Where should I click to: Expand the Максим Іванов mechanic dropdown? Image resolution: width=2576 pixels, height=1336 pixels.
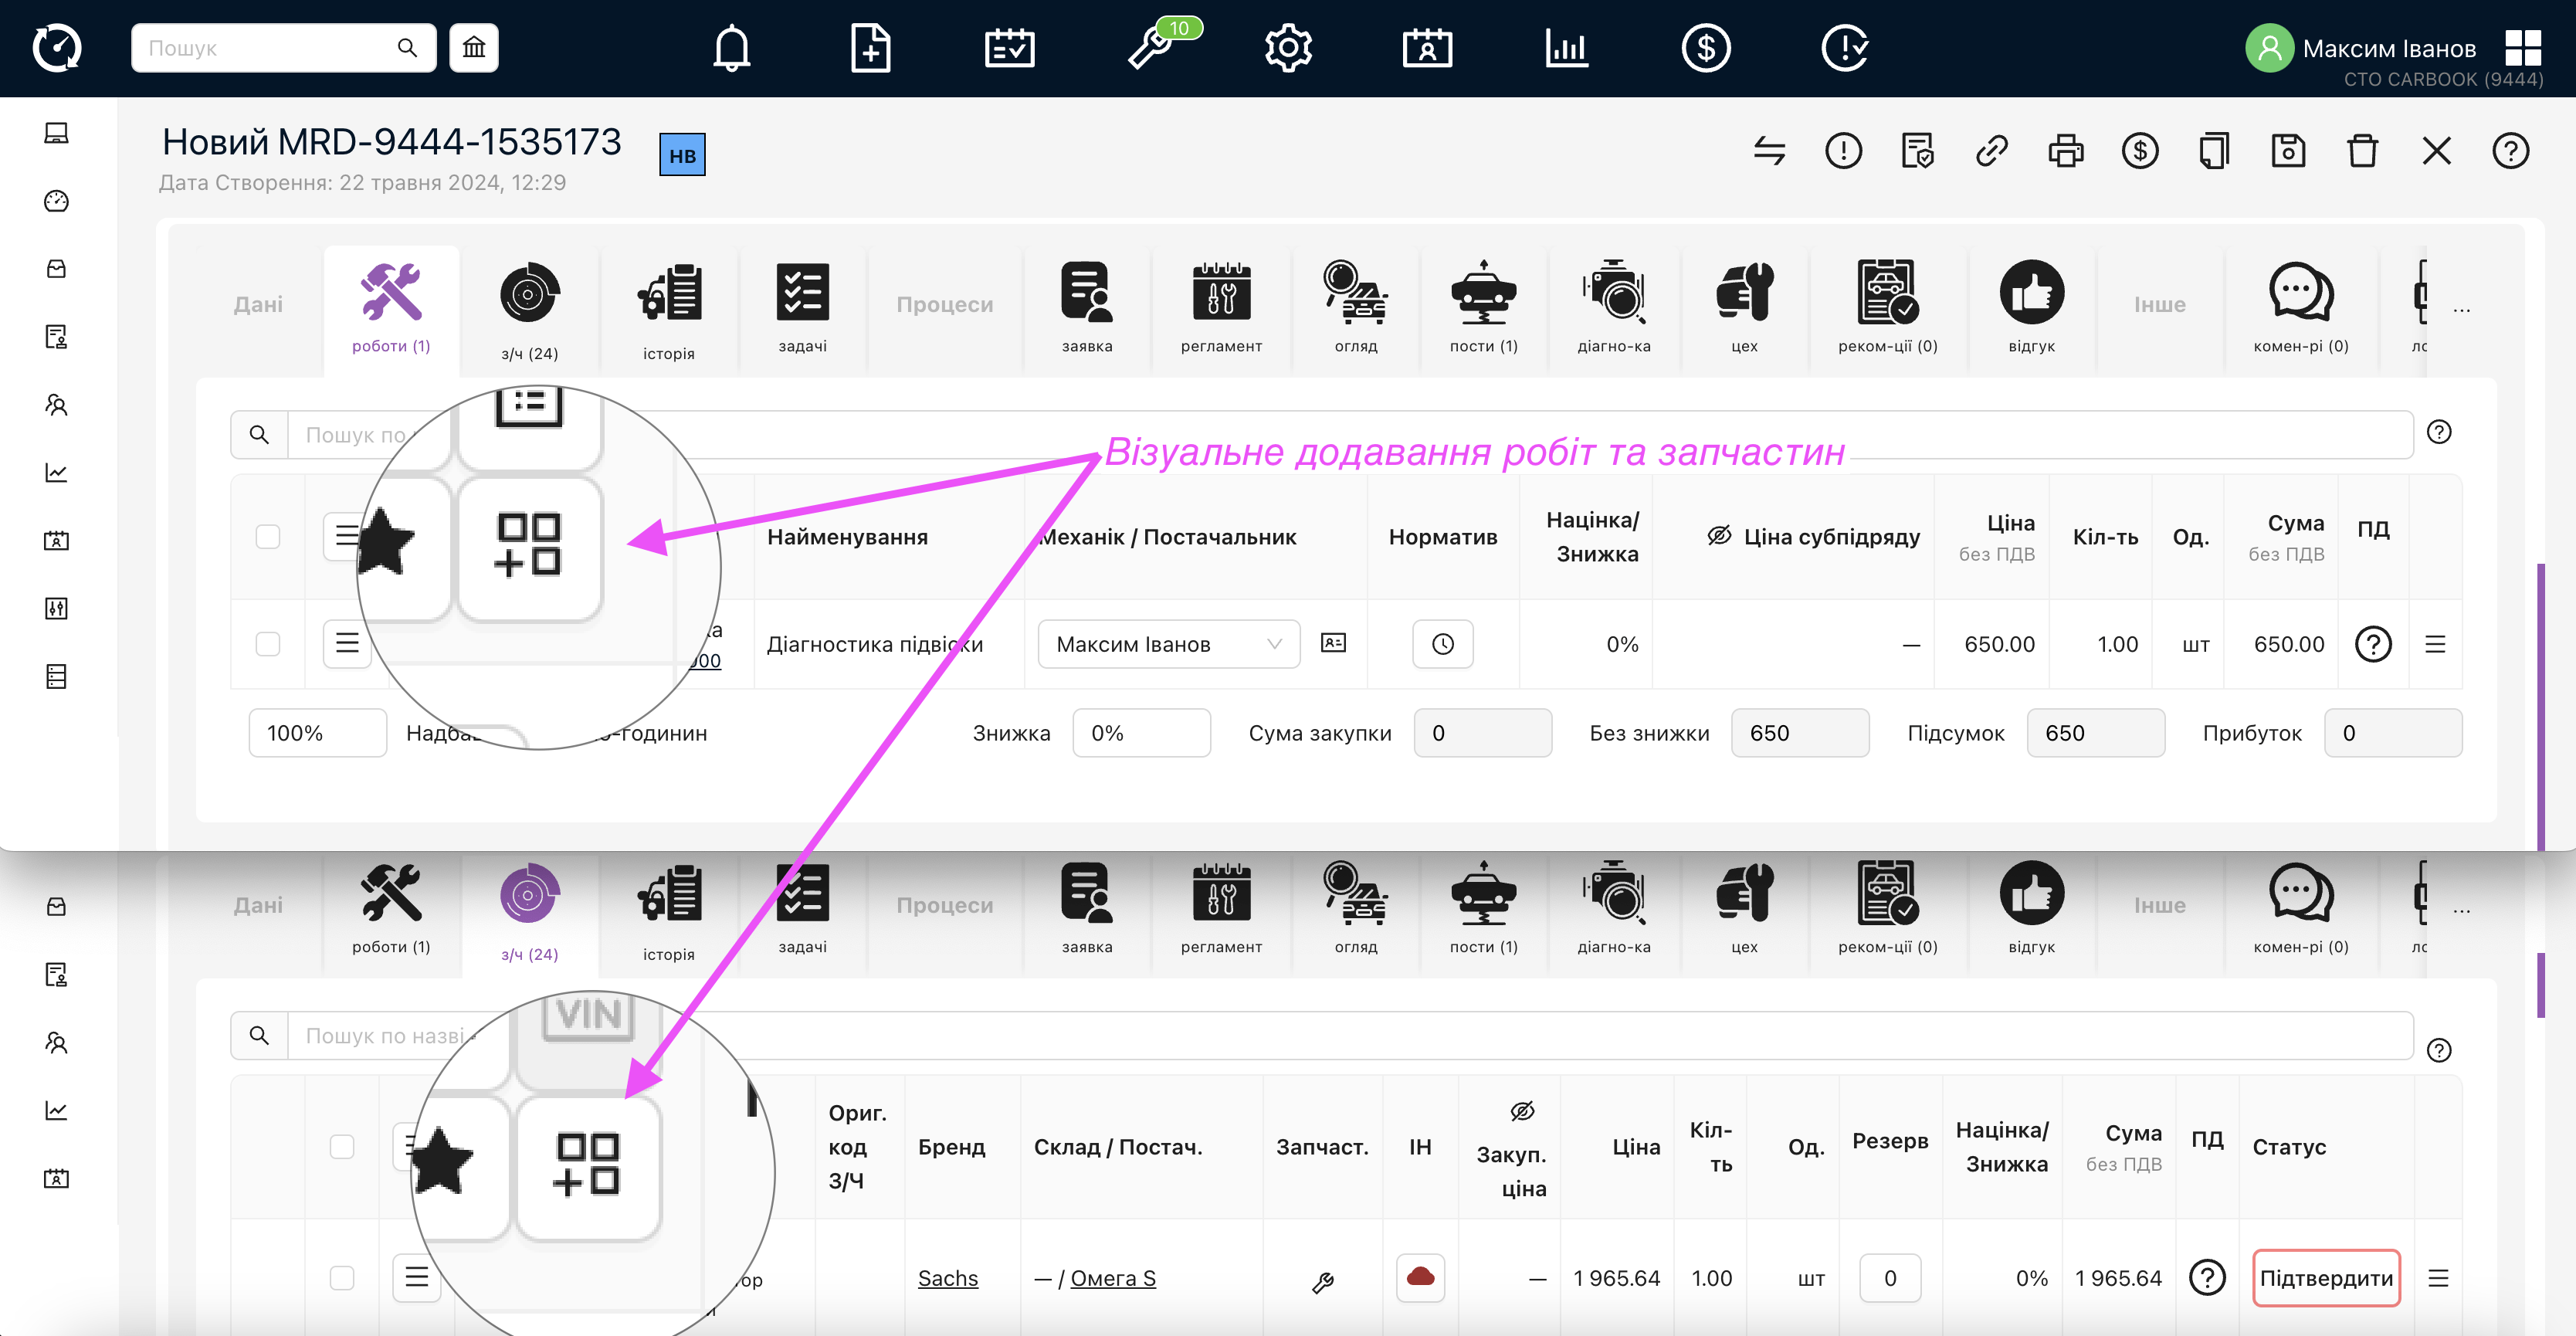point(1168,644)
